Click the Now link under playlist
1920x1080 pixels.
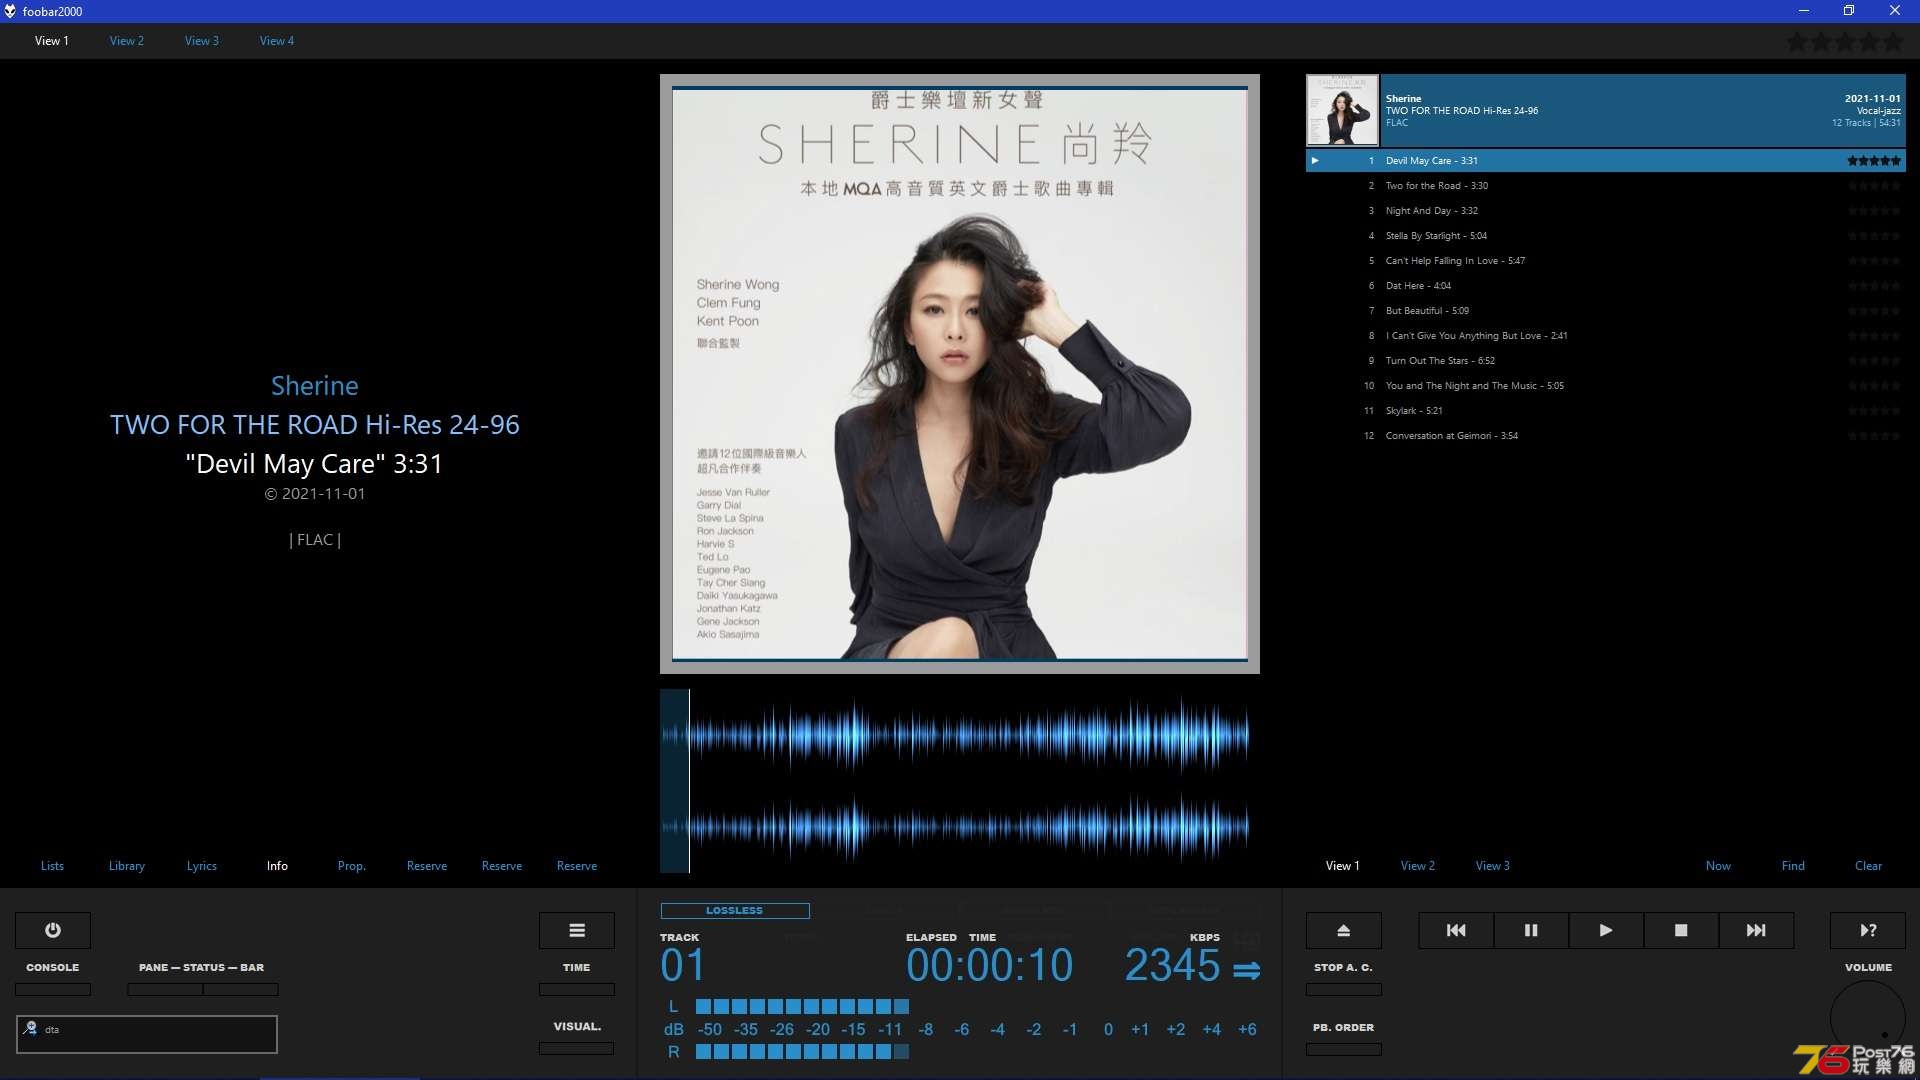[1718, 866]
